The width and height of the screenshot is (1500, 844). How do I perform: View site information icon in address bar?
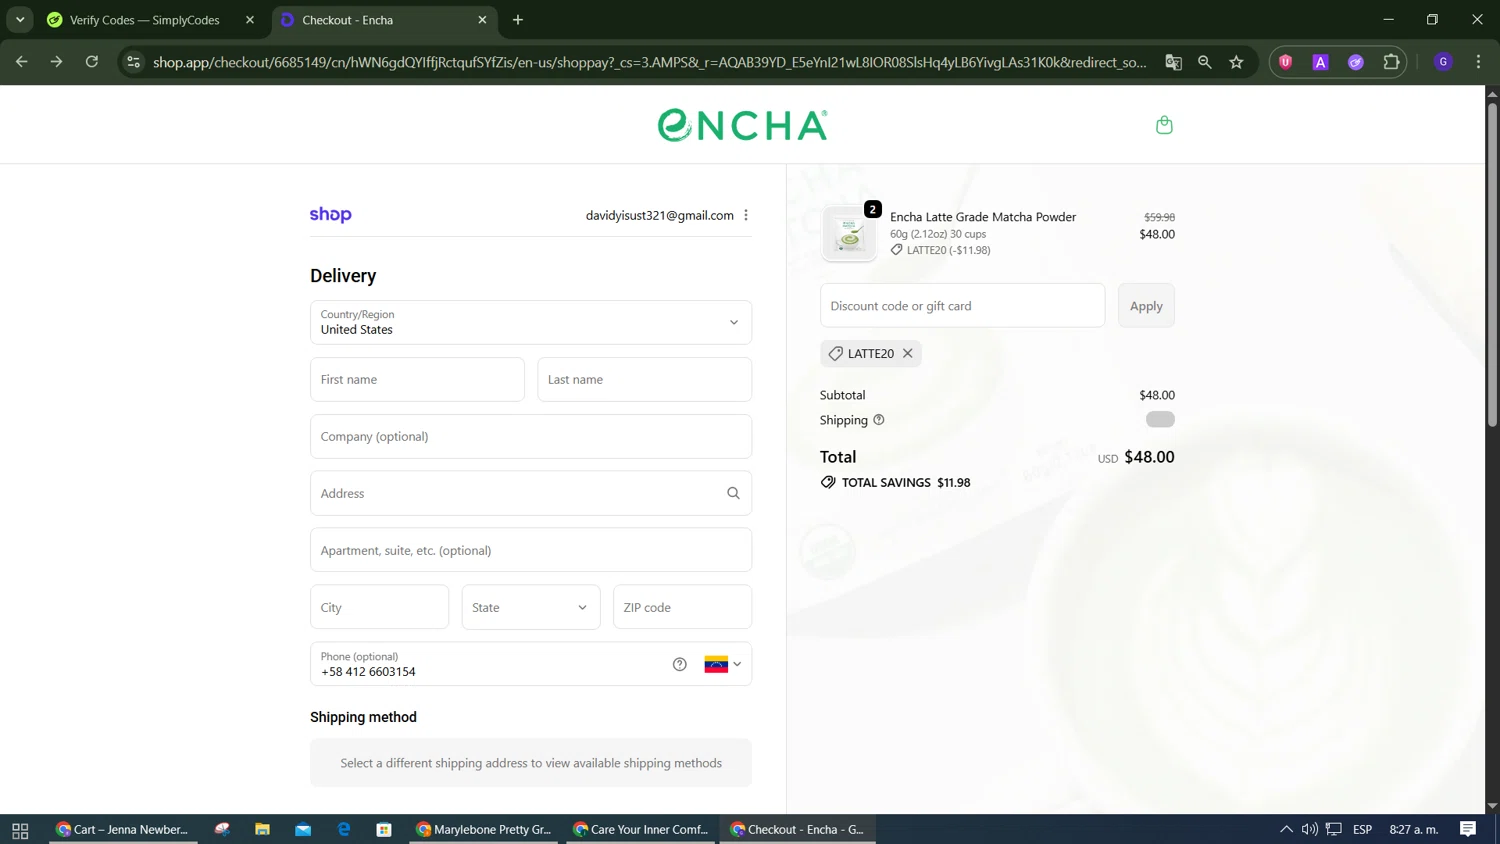(133, 62)
